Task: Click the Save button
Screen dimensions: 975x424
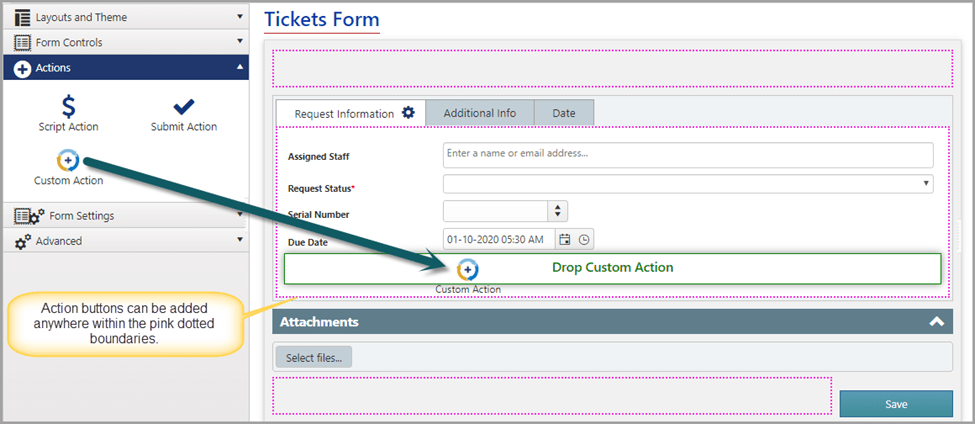Action: 896,404
